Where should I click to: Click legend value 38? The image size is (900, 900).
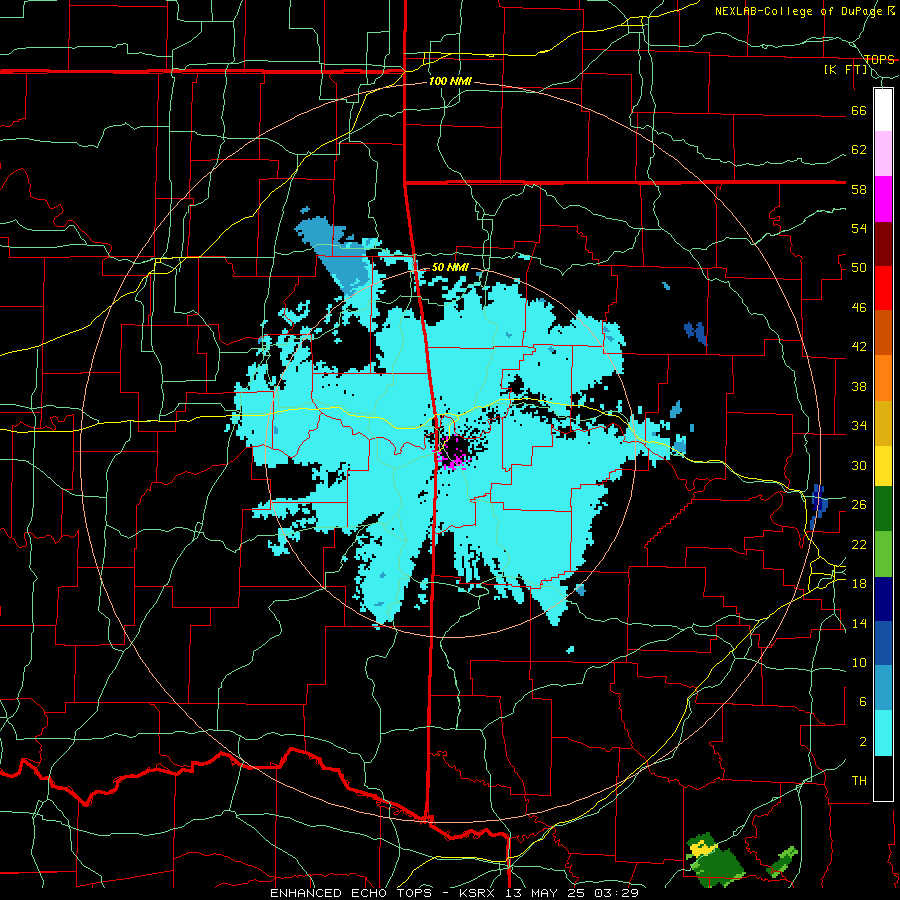[859, 386]
